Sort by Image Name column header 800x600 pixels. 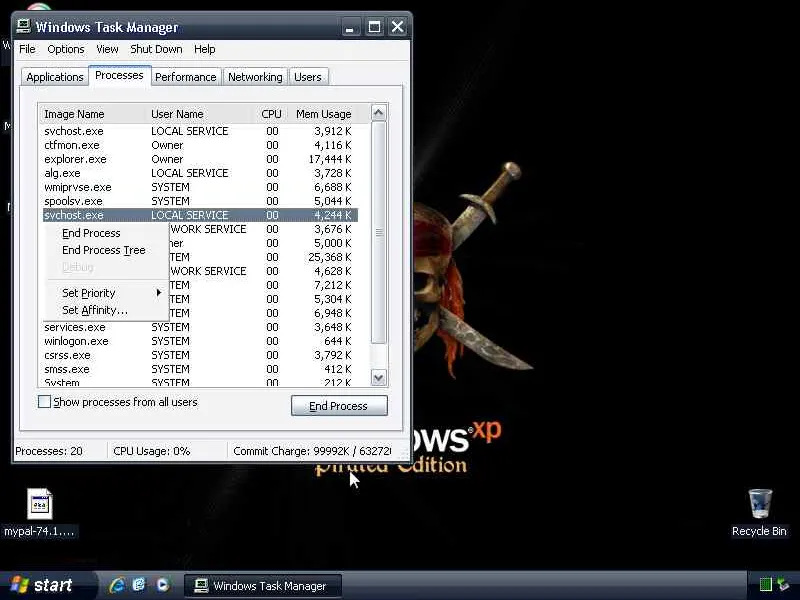coord(93,114)
